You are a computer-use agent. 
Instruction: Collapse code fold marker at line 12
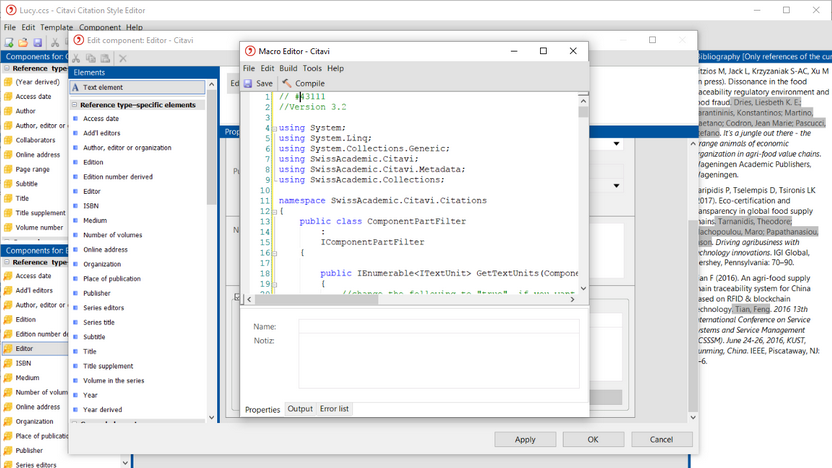coord(274,212)
